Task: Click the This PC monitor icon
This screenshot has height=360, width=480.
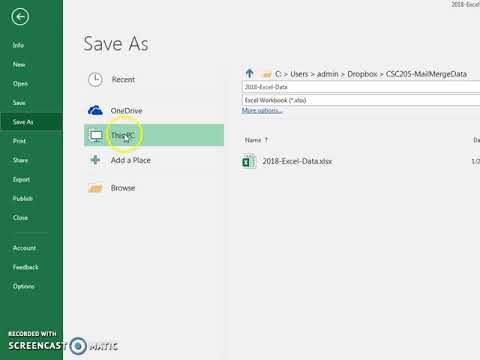Action: (96, 136)
